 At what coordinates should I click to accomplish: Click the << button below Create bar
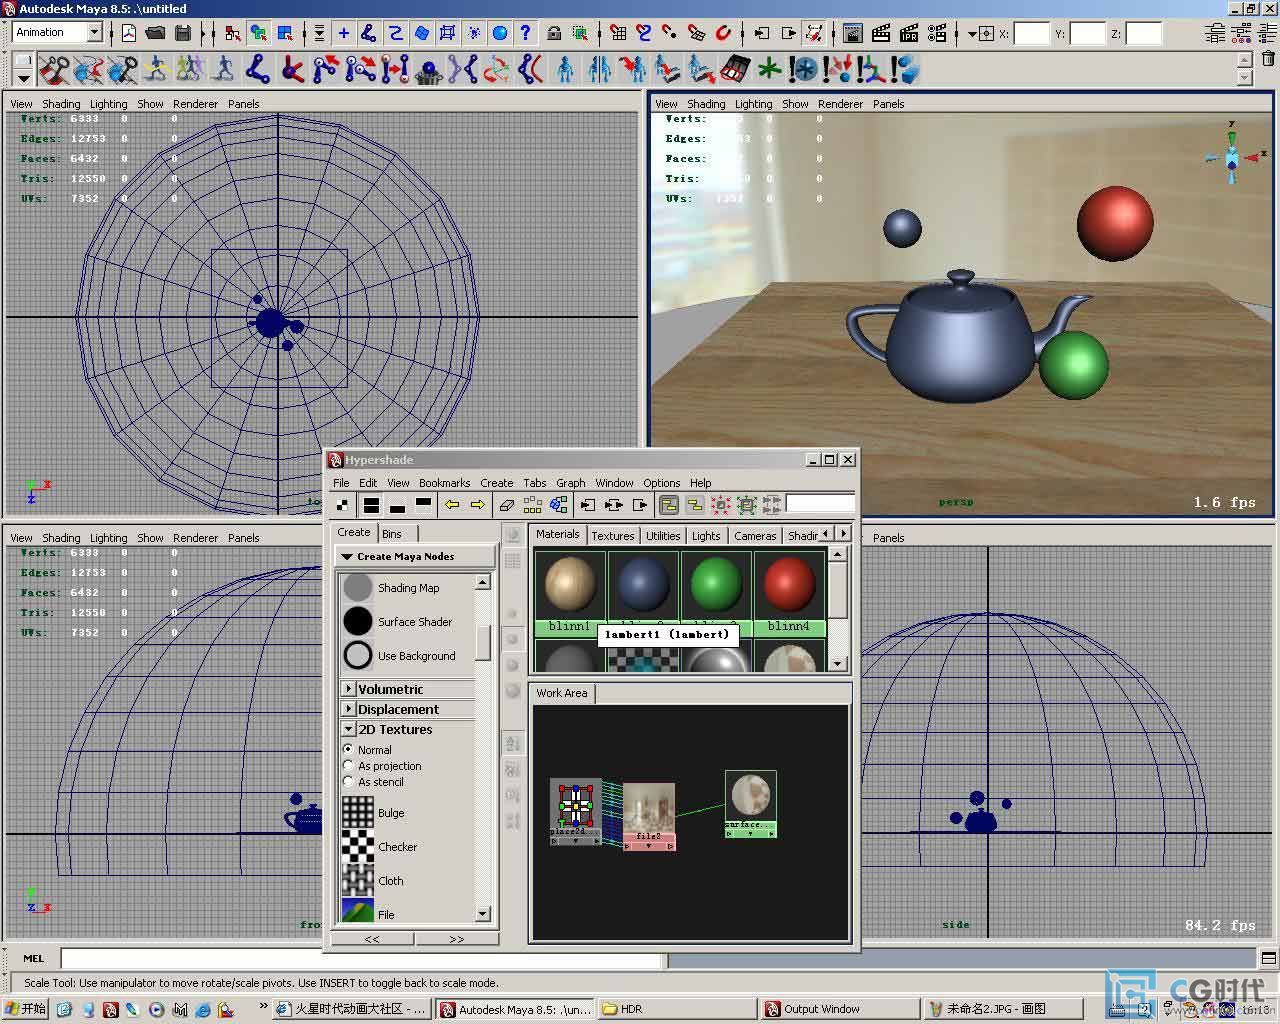(372, 939)
